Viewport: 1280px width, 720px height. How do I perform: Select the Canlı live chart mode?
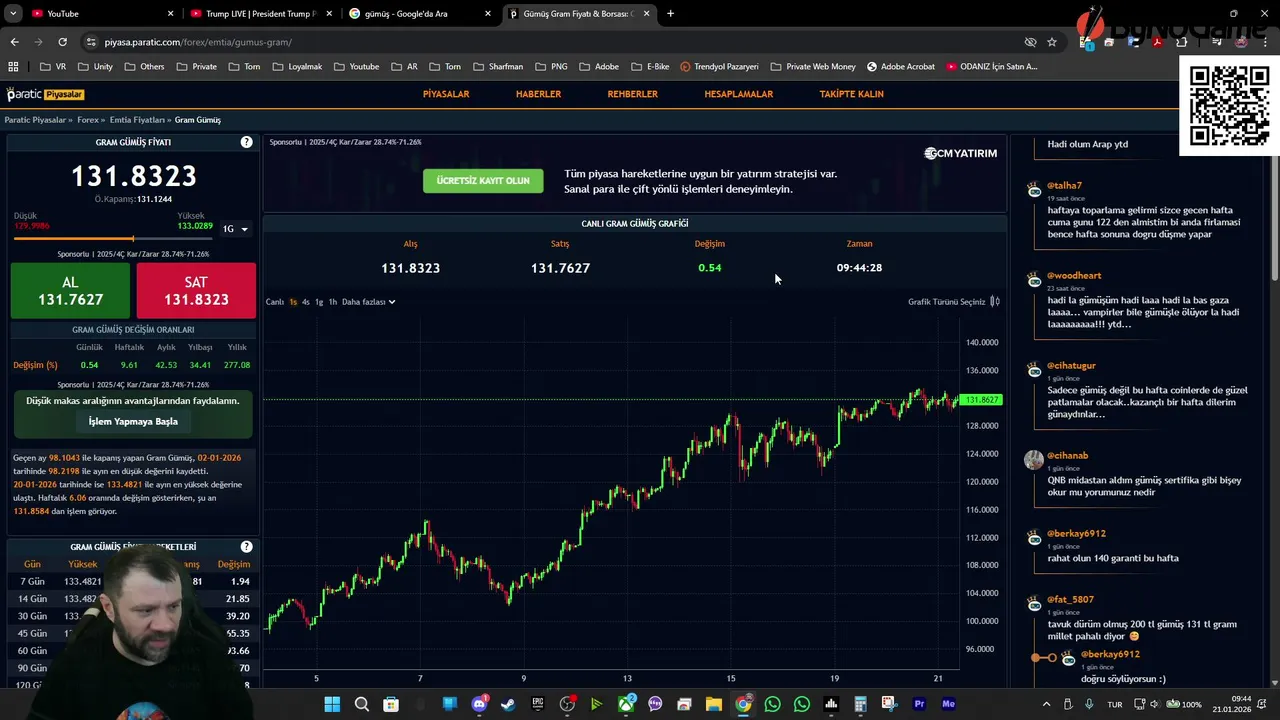(275, 302)
